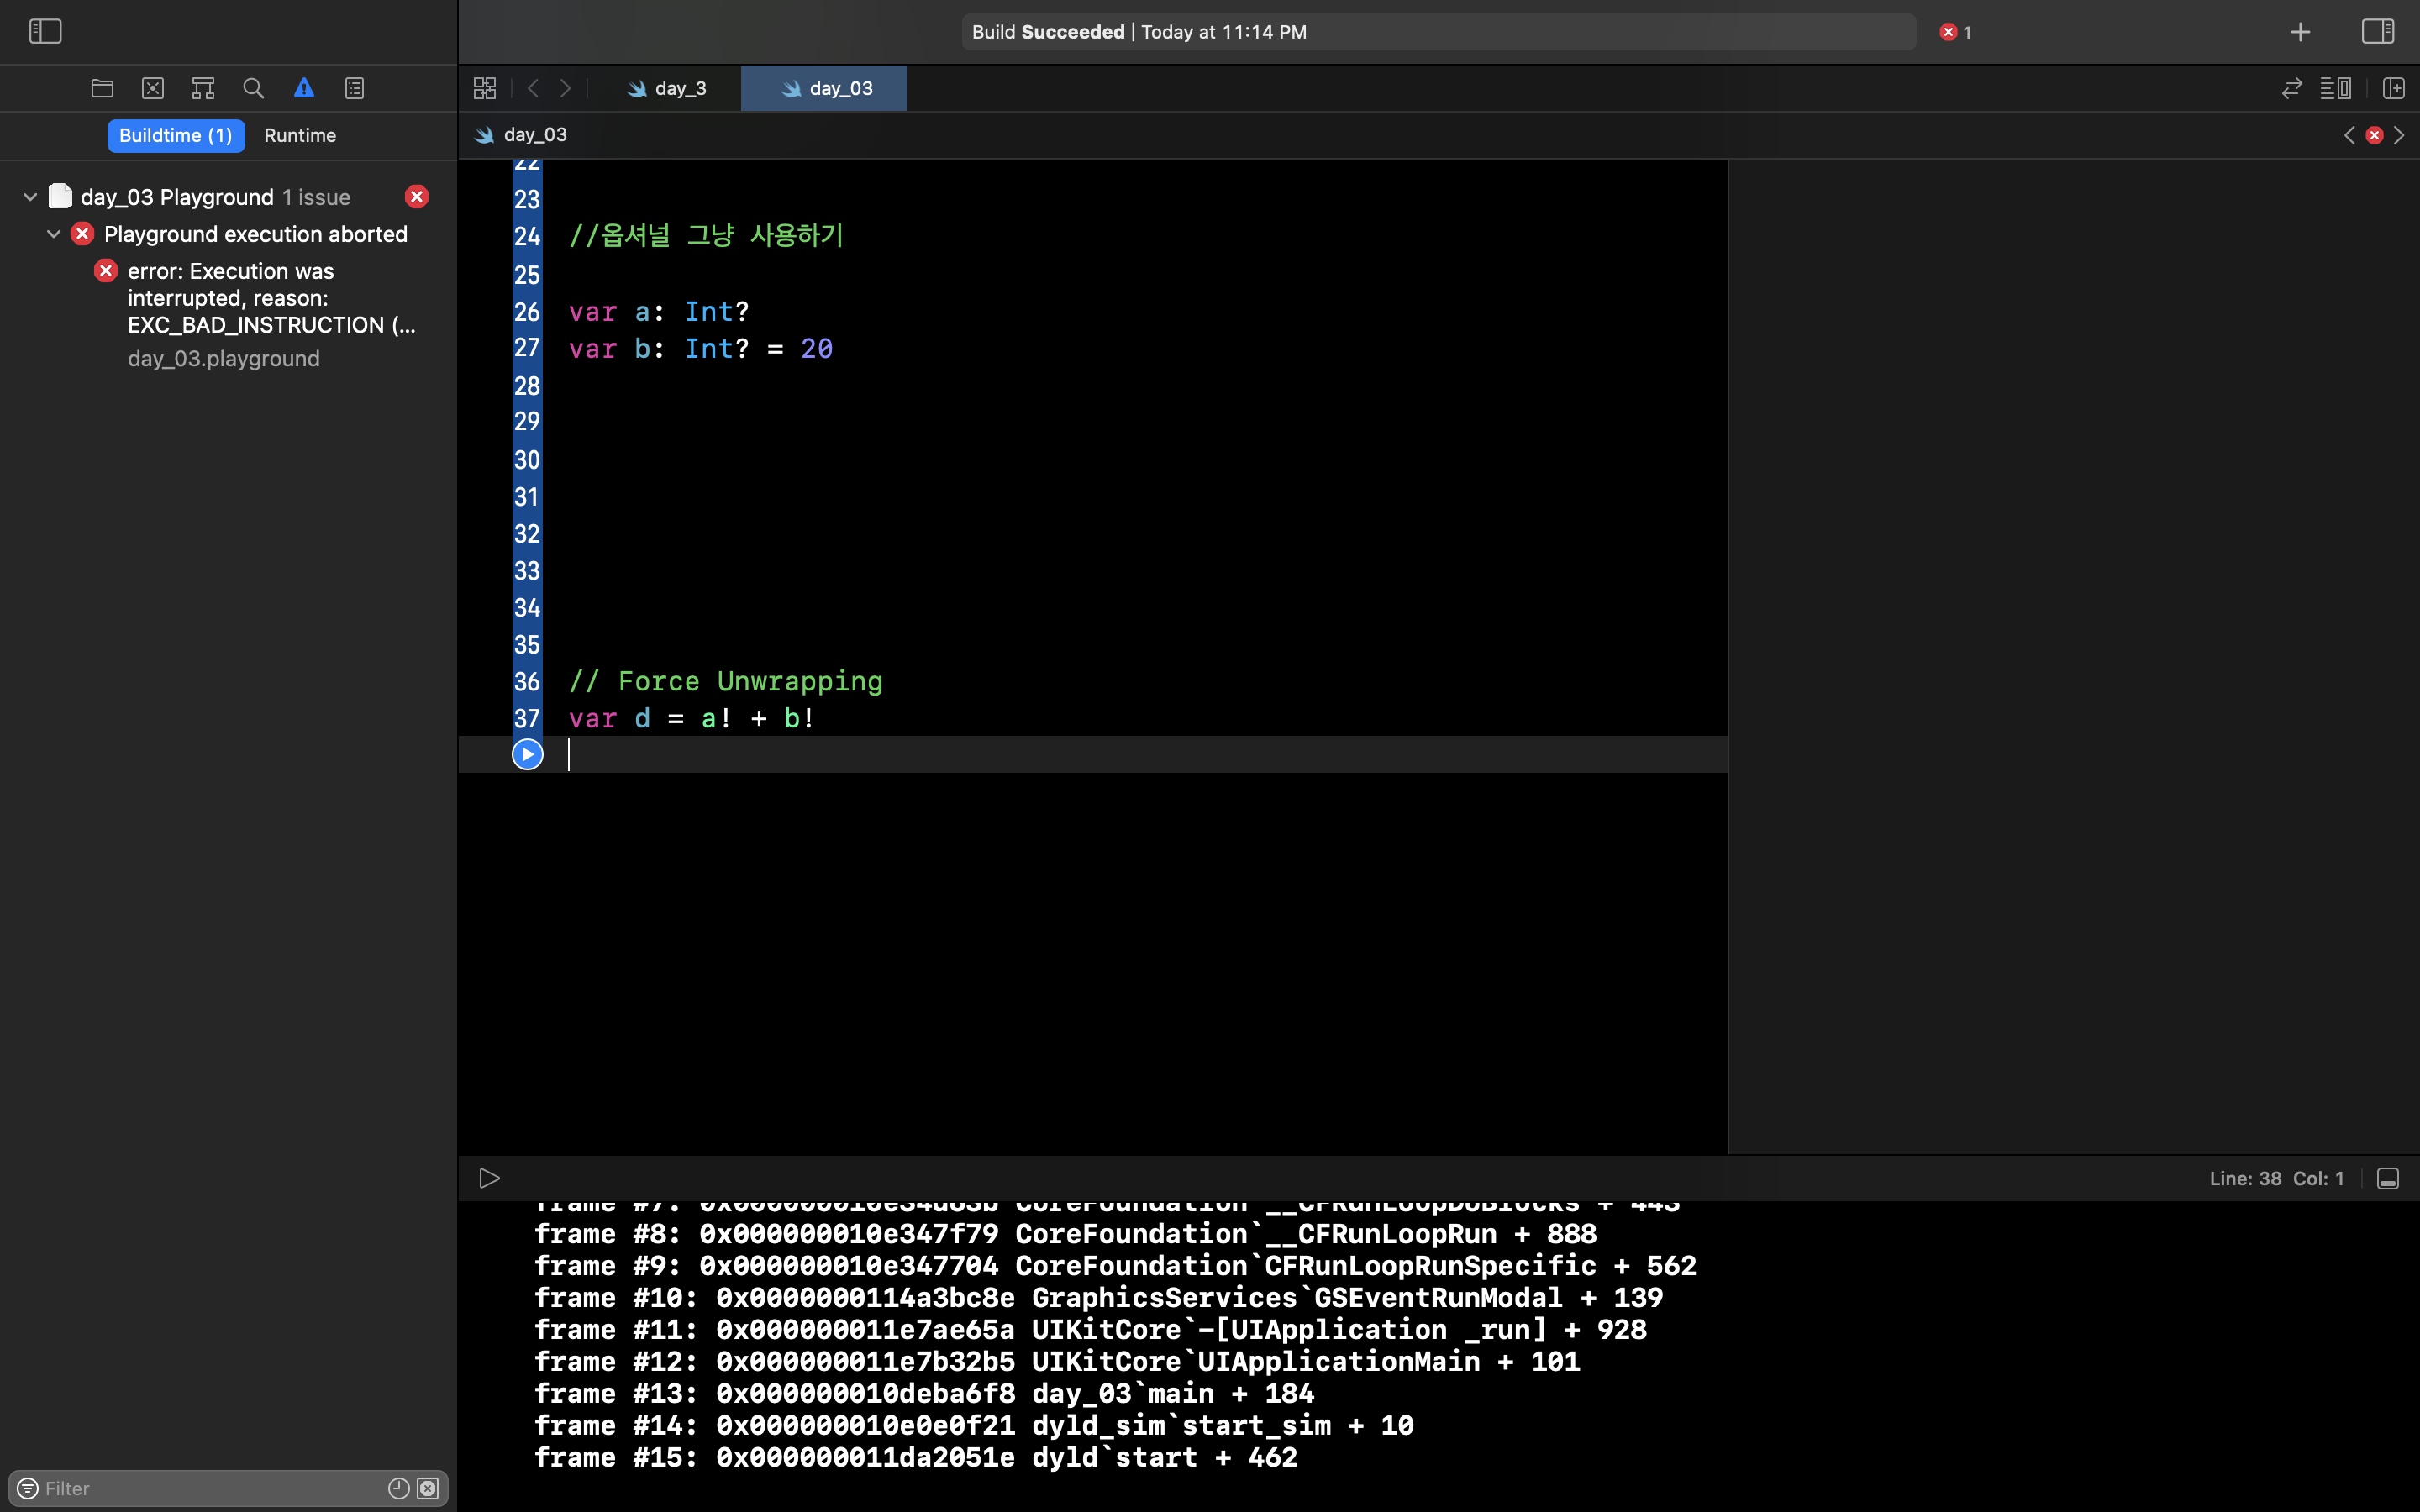Open the related items grid menu
2420x1512 pixels.
[485, 88]
